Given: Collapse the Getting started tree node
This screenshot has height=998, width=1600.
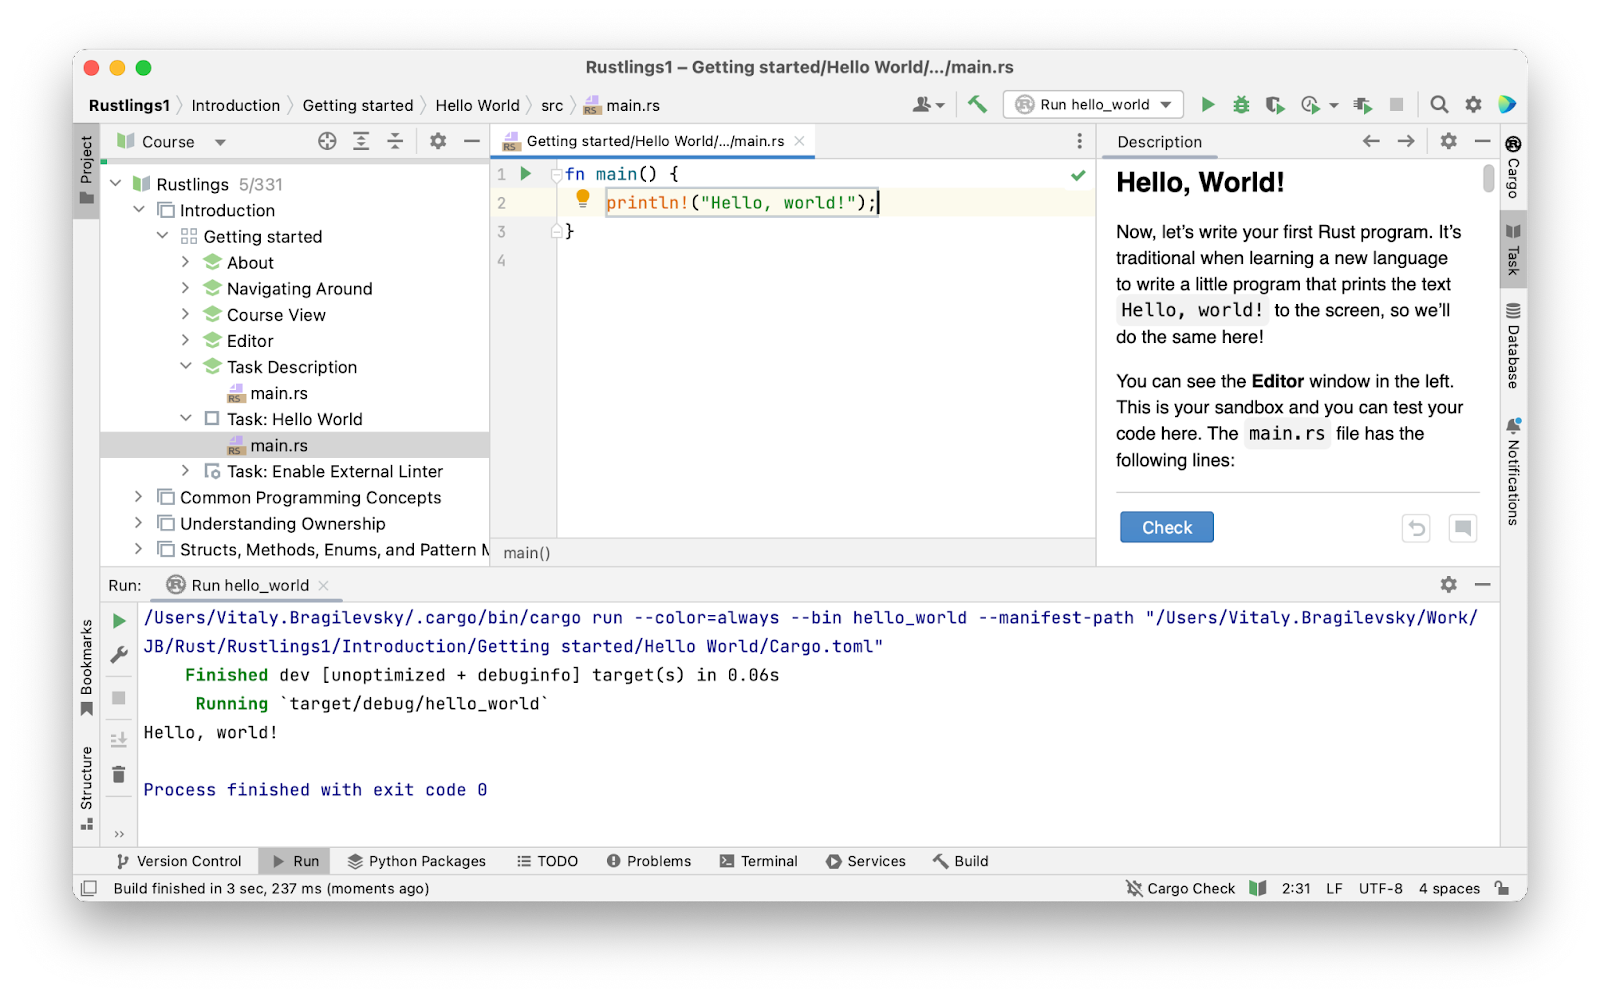Looking at the screenshot, I should pos(163,236).
